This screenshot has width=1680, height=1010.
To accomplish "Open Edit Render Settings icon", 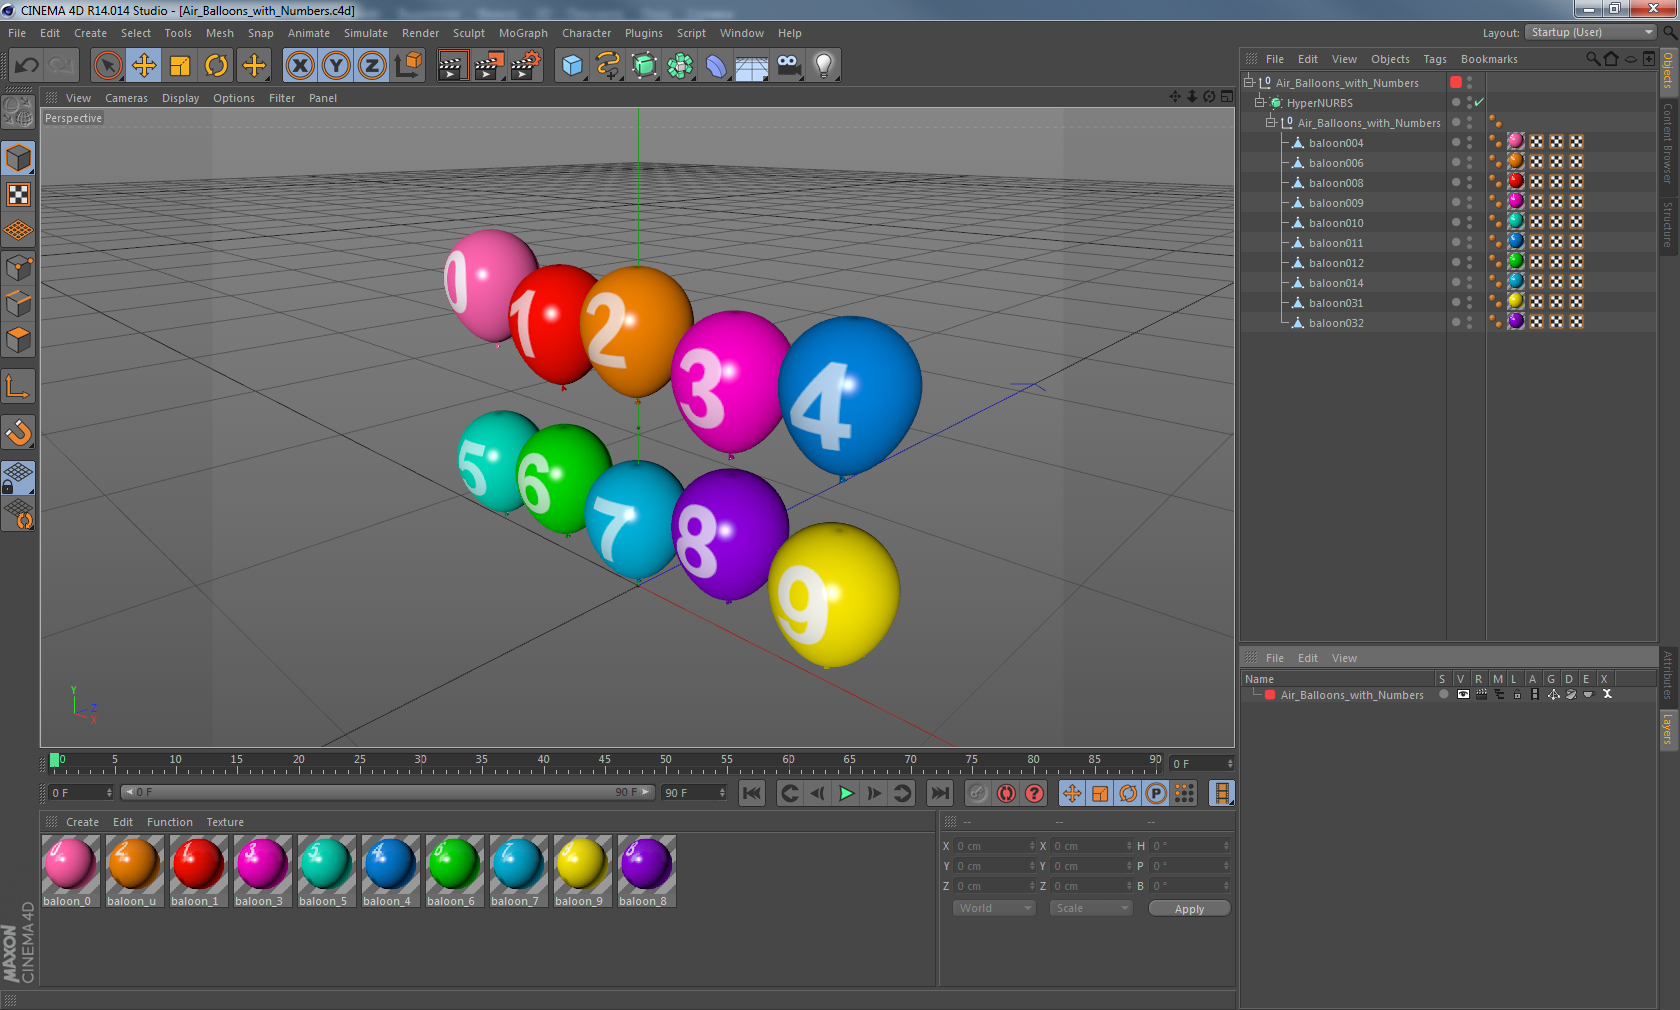I will (x=525, y=66).
